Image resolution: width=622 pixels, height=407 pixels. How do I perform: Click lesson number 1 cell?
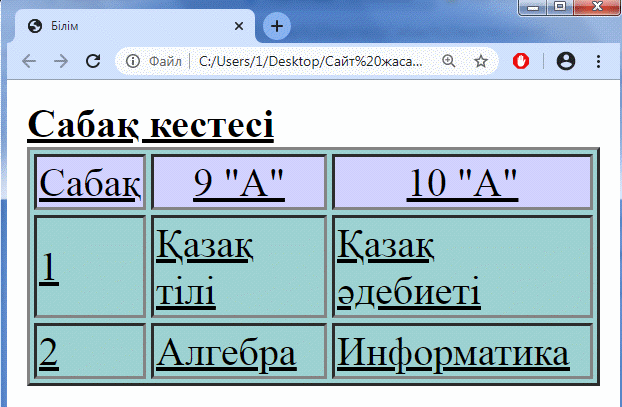point(90,266)
